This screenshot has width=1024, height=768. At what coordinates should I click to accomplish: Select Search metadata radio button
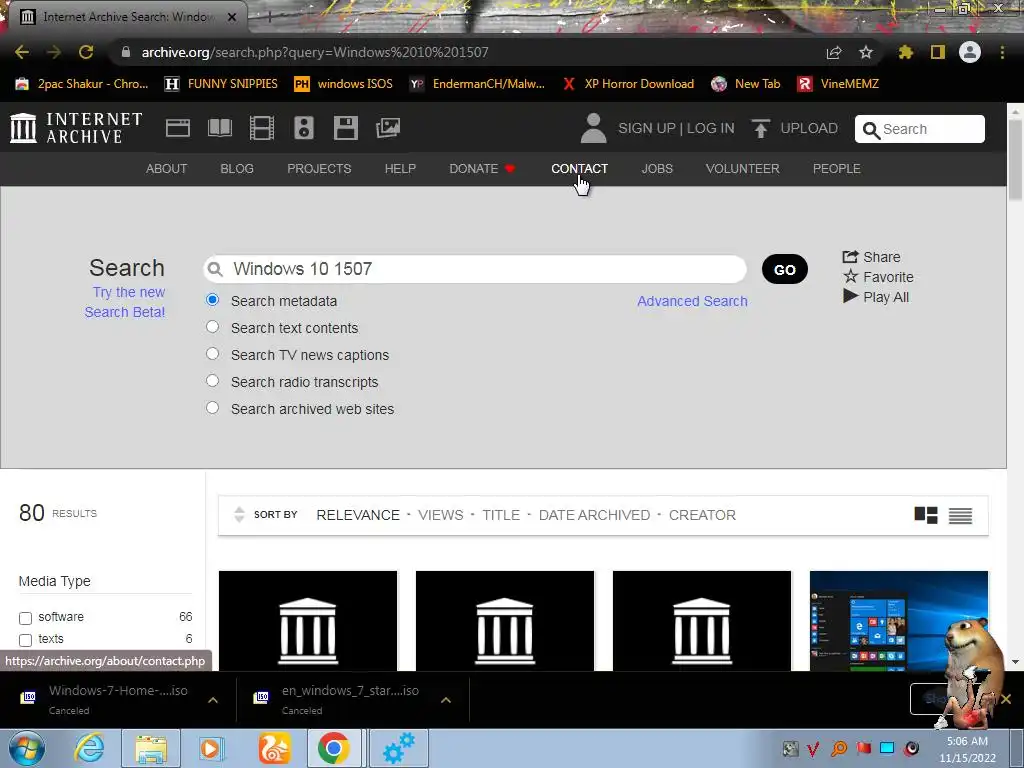212,300
